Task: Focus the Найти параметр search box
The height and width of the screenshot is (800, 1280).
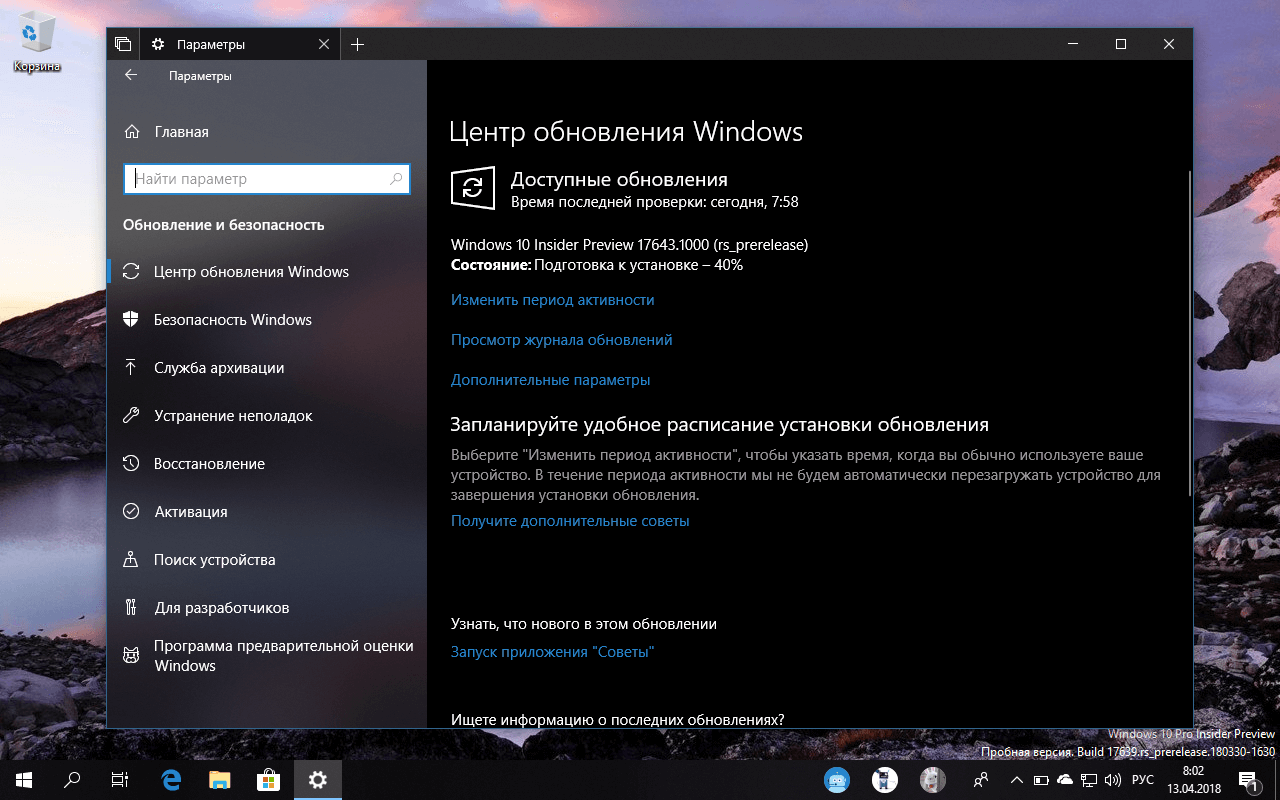Action: click(x=266, y=179)
